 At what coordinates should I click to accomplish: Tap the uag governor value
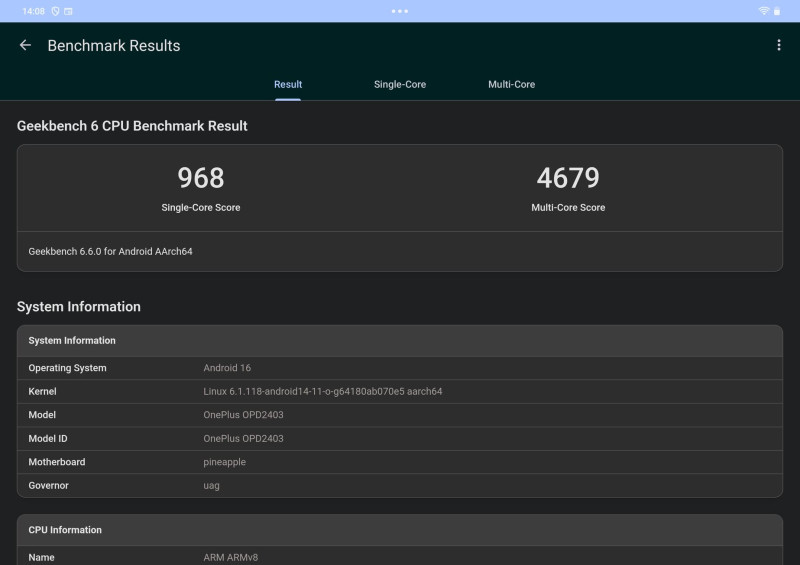click(x=211, y=486)
